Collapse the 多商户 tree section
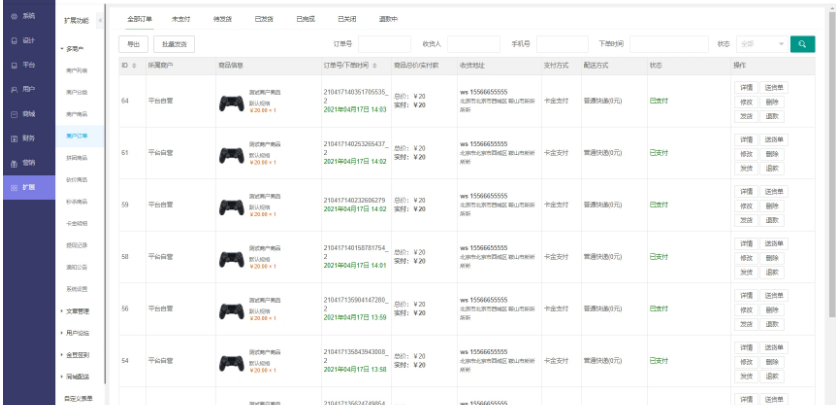Viewport: 839px width, 405px height. pyautogui.click(x=73, y=49)
